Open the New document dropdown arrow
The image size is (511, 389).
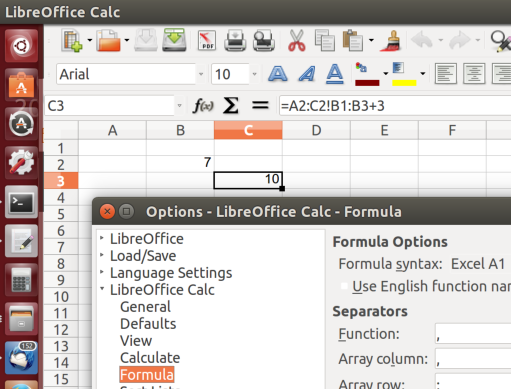(90, 40)
